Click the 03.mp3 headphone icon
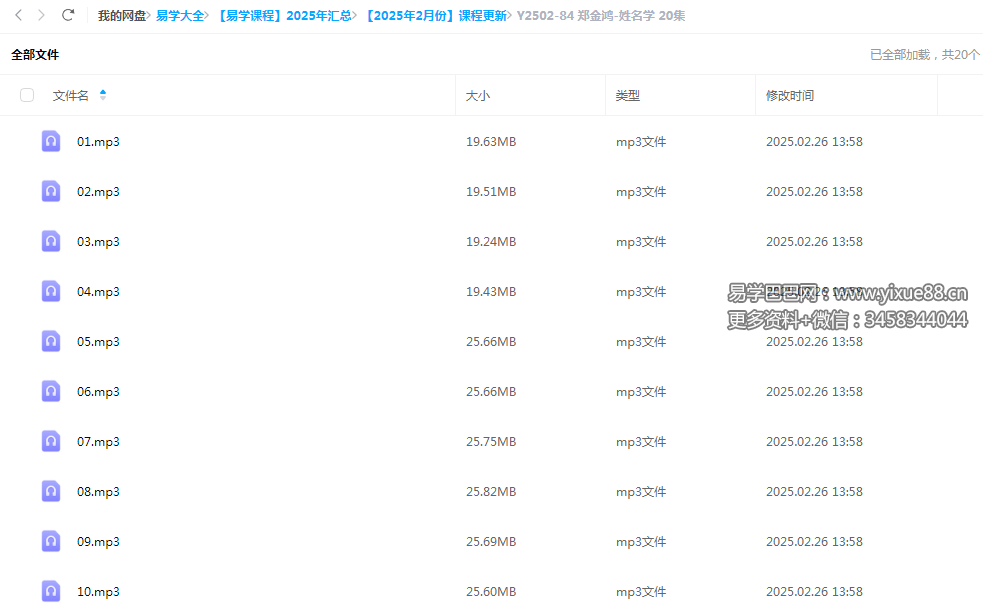This screenshot has width=983, height=613. 51,241
